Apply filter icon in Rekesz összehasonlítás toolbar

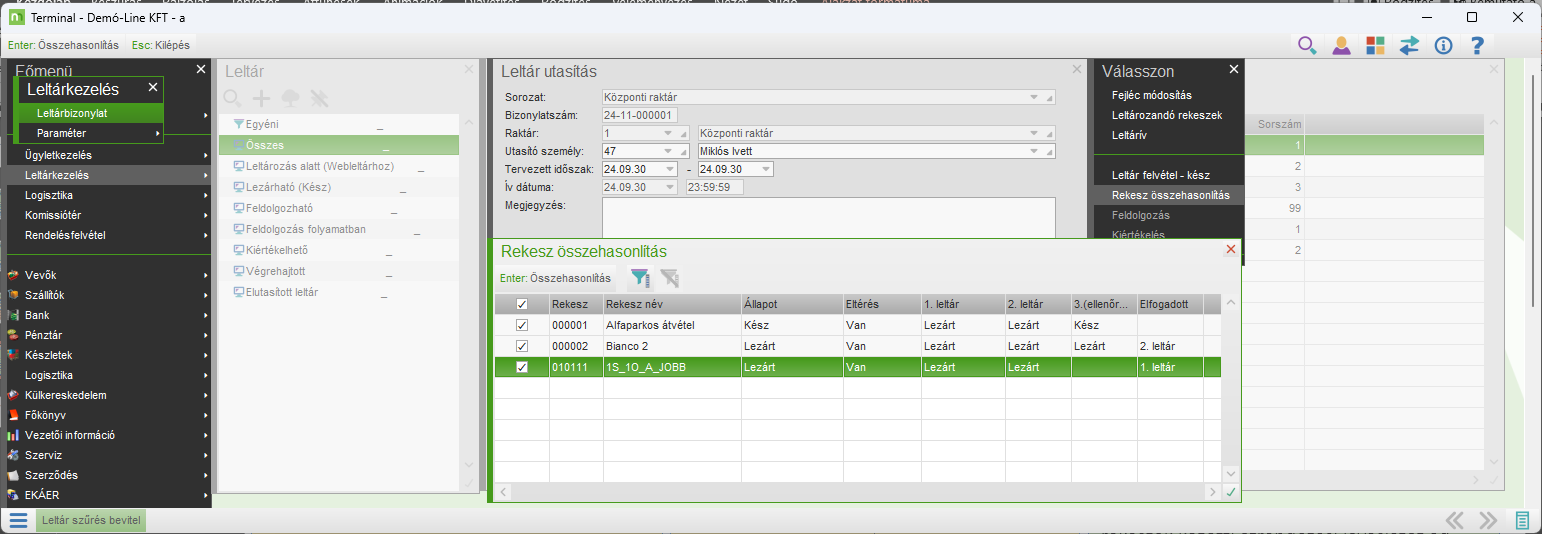click(x=639, y=278)
